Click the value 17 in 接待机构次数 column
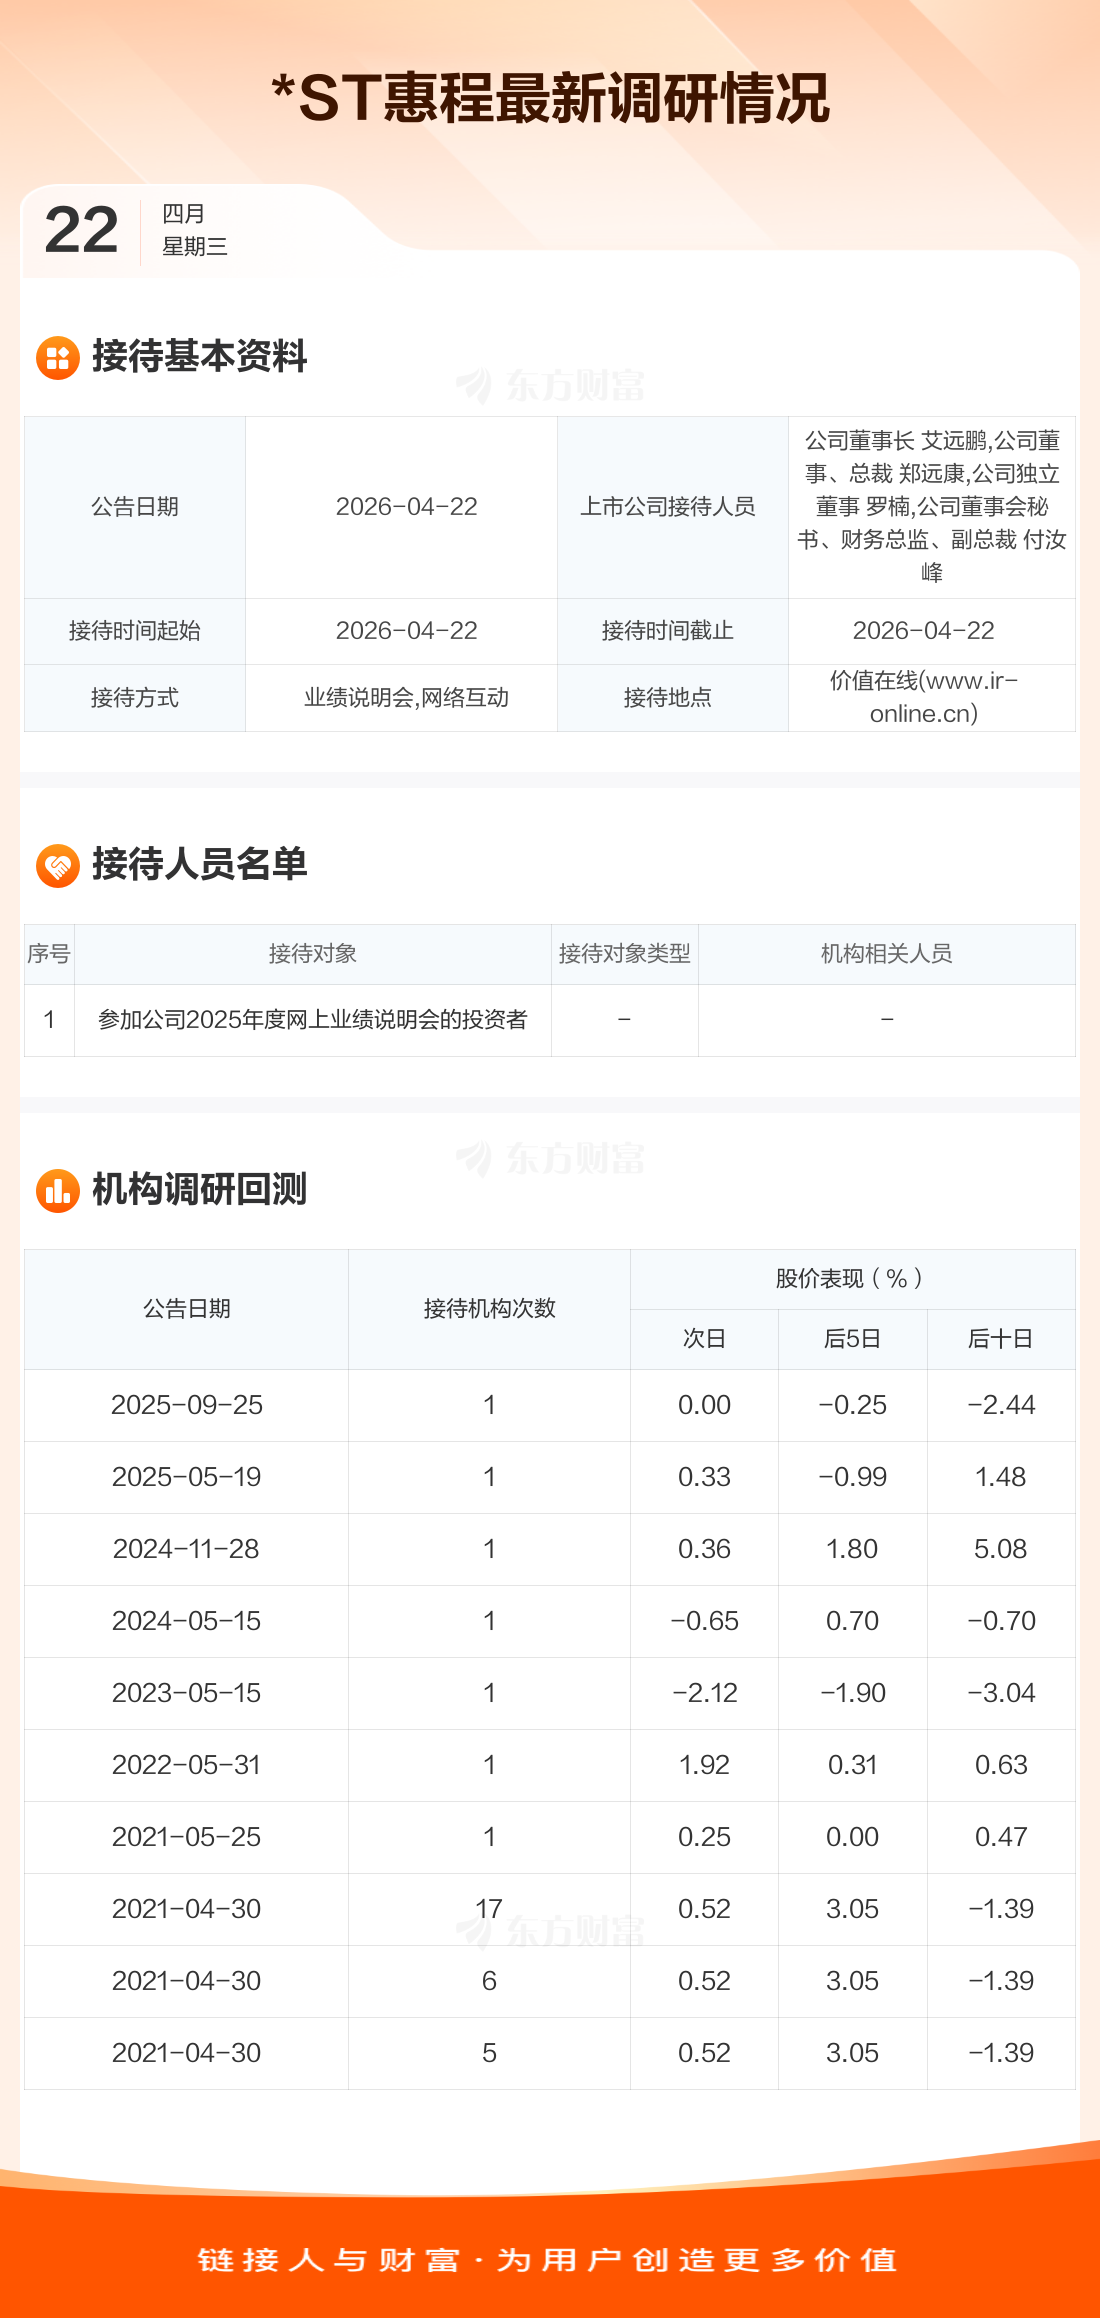 (489, 1909)
